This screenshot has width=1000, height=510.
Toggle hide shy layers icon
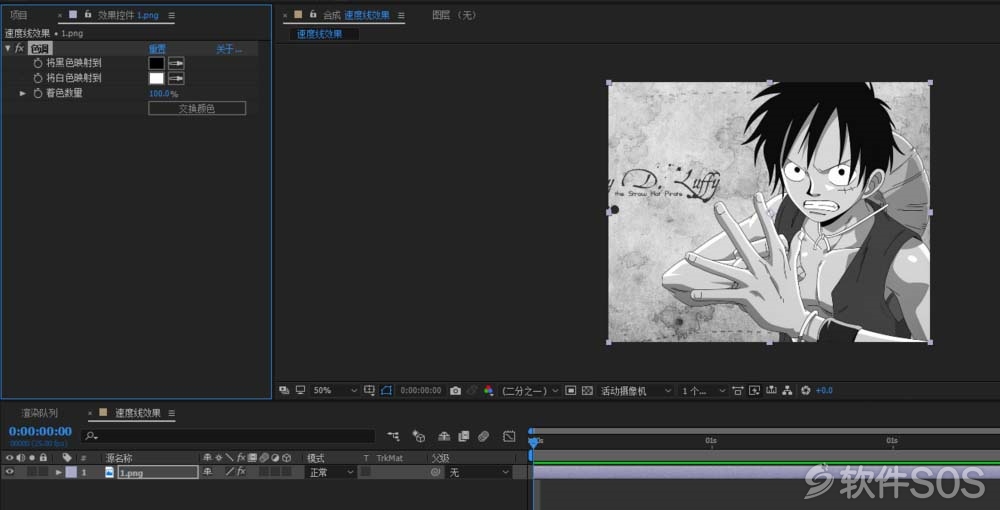point(445,436)
